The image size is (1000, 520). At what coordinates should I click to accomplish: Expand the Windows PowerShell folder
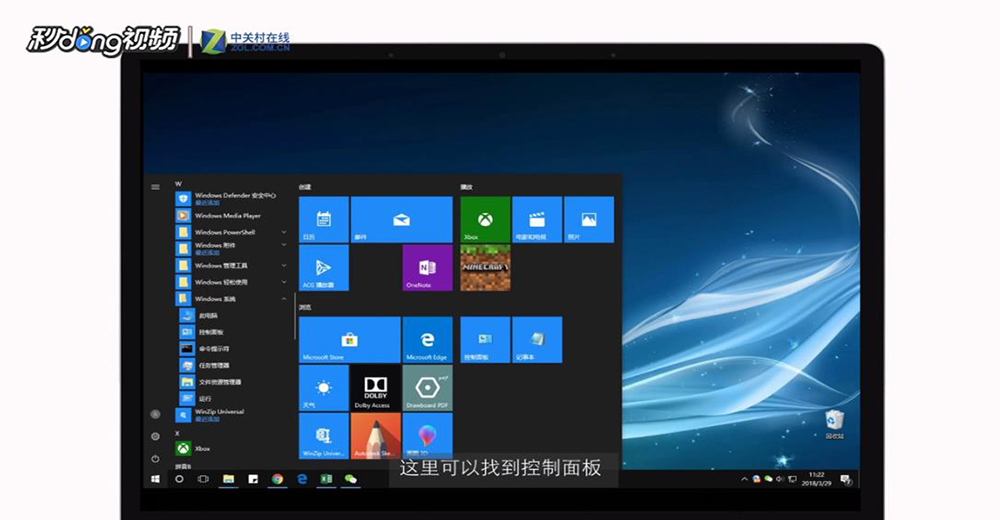[x=231, y=232]
